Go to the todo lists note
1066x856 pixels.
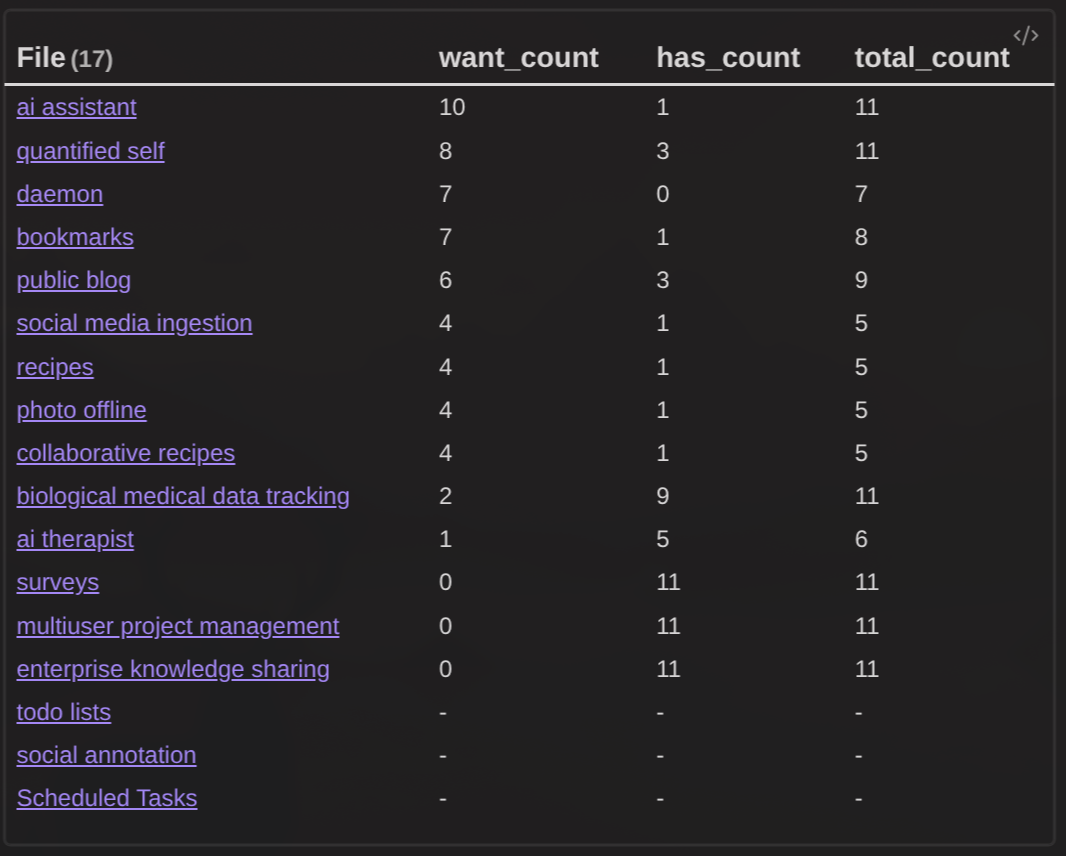[64, 712]
